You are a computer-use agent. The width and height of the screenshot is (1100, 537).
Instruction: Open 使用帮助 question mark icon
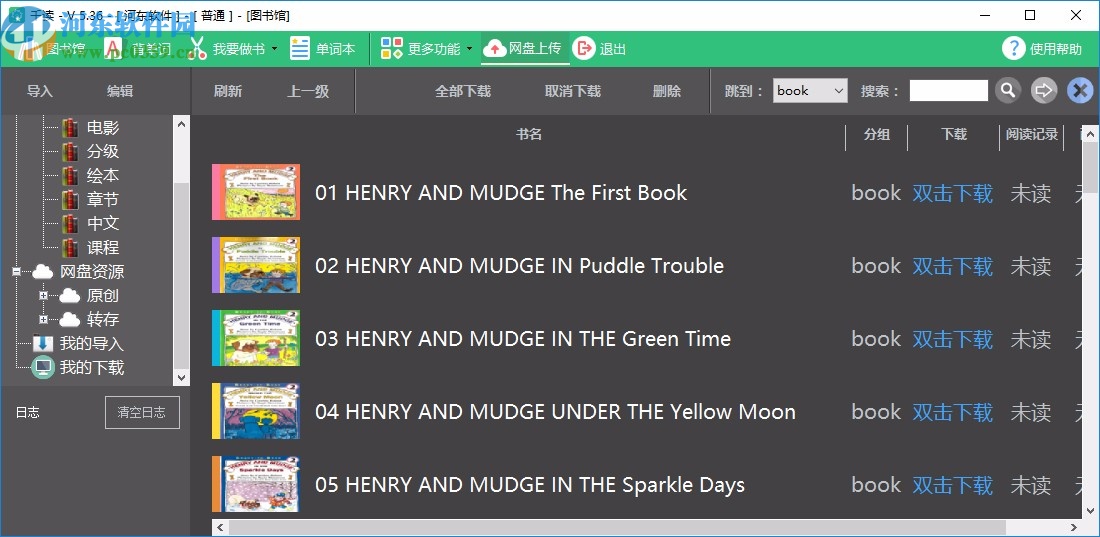(1014, 48)
